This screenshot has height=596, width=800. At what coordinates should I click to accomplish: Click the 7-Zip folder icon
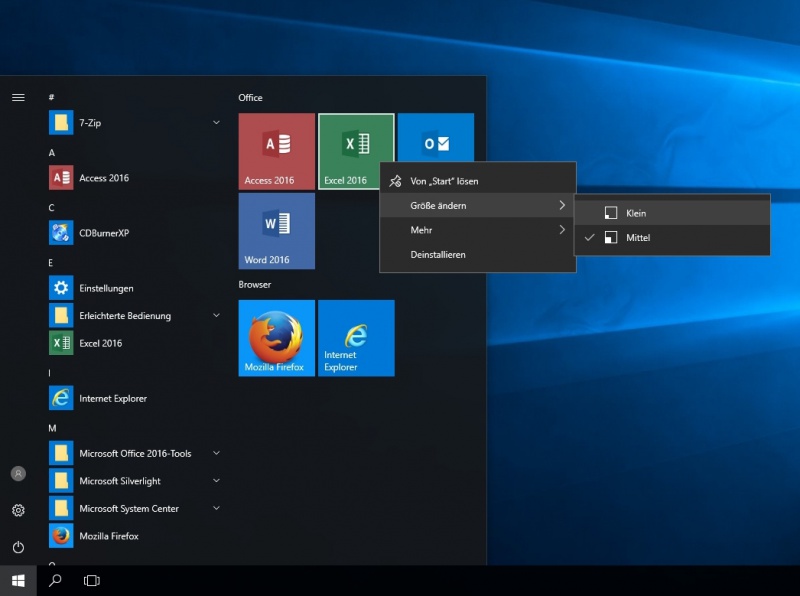point(61,122)
